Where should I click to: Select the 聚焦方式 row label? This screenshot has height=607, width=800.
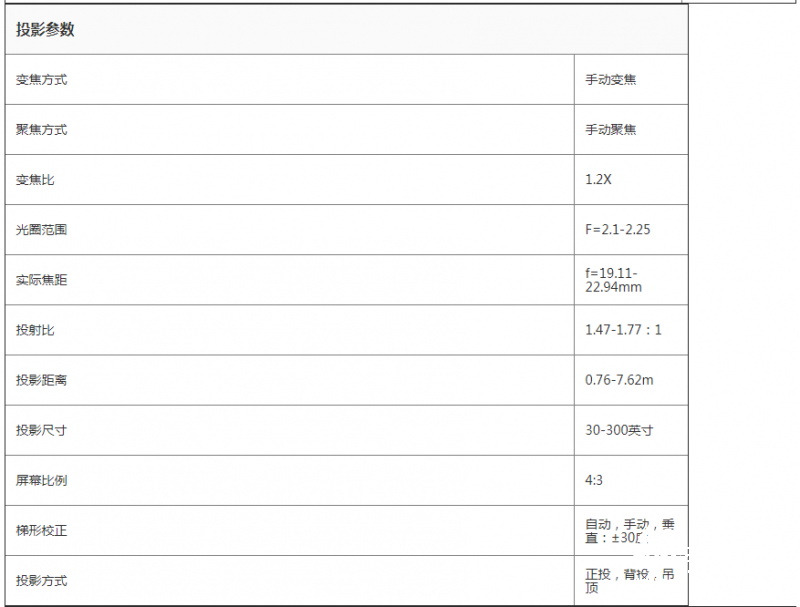41,130
